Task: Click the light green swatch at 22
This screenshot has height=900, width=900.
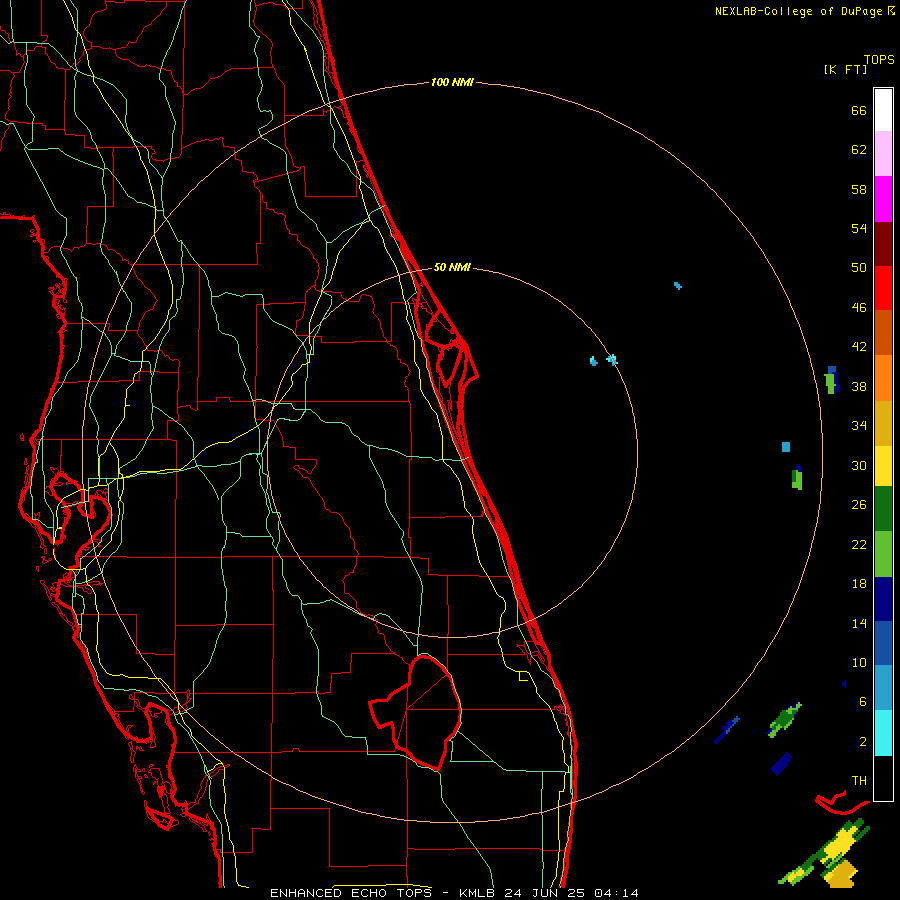Action: click(883, 554)
